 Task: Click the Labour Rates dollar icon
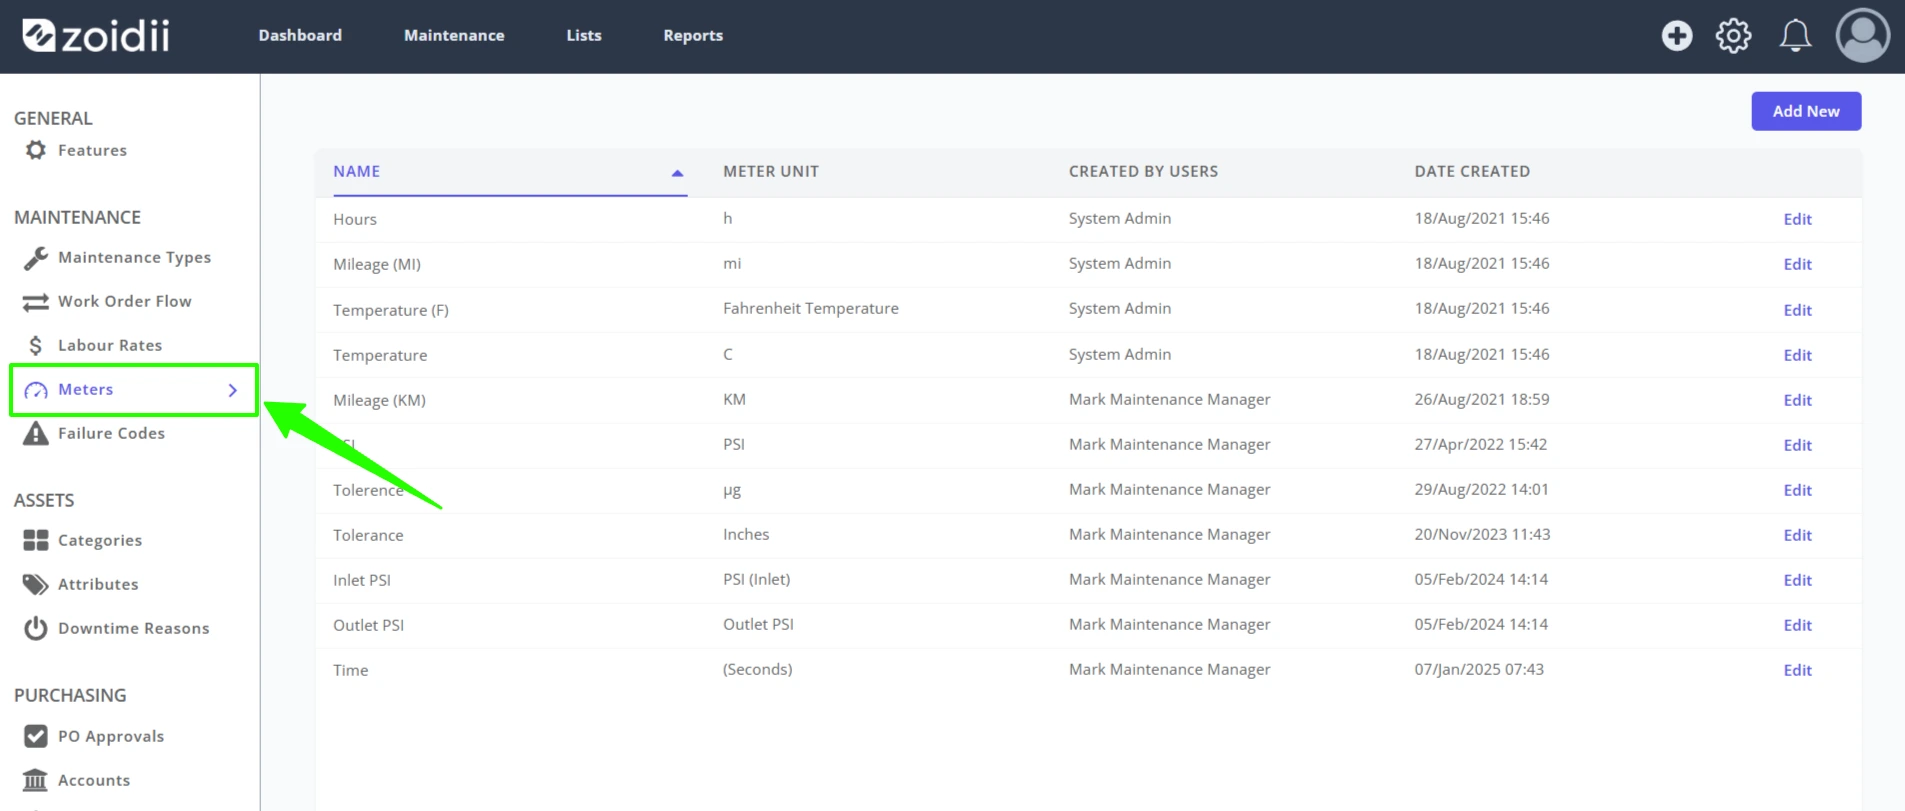tap(36, 345)
